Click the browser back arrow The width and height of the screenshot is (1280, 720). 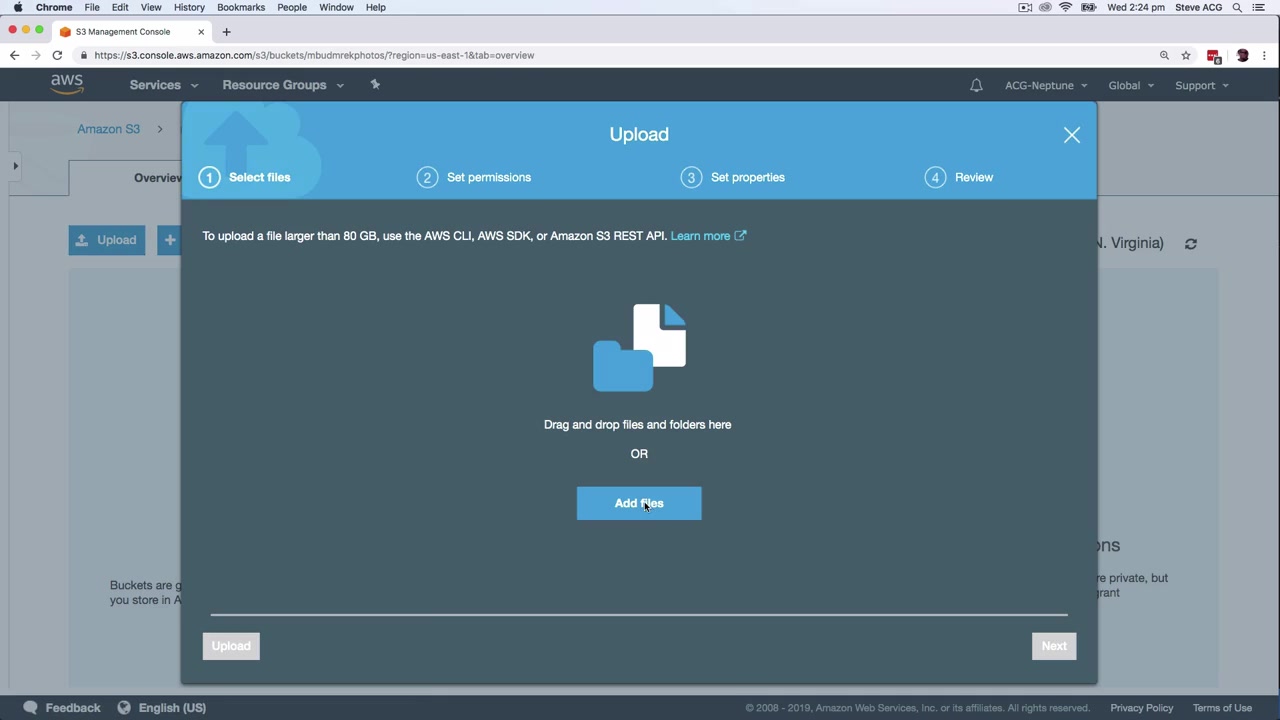click(14, 56)
